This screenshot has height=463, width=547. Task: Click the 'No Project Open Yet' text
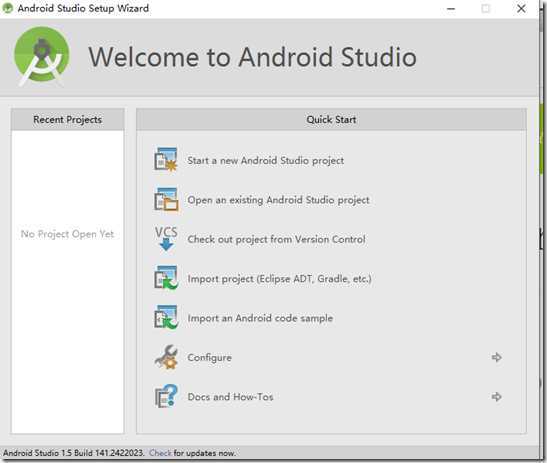tap(67, 234)
